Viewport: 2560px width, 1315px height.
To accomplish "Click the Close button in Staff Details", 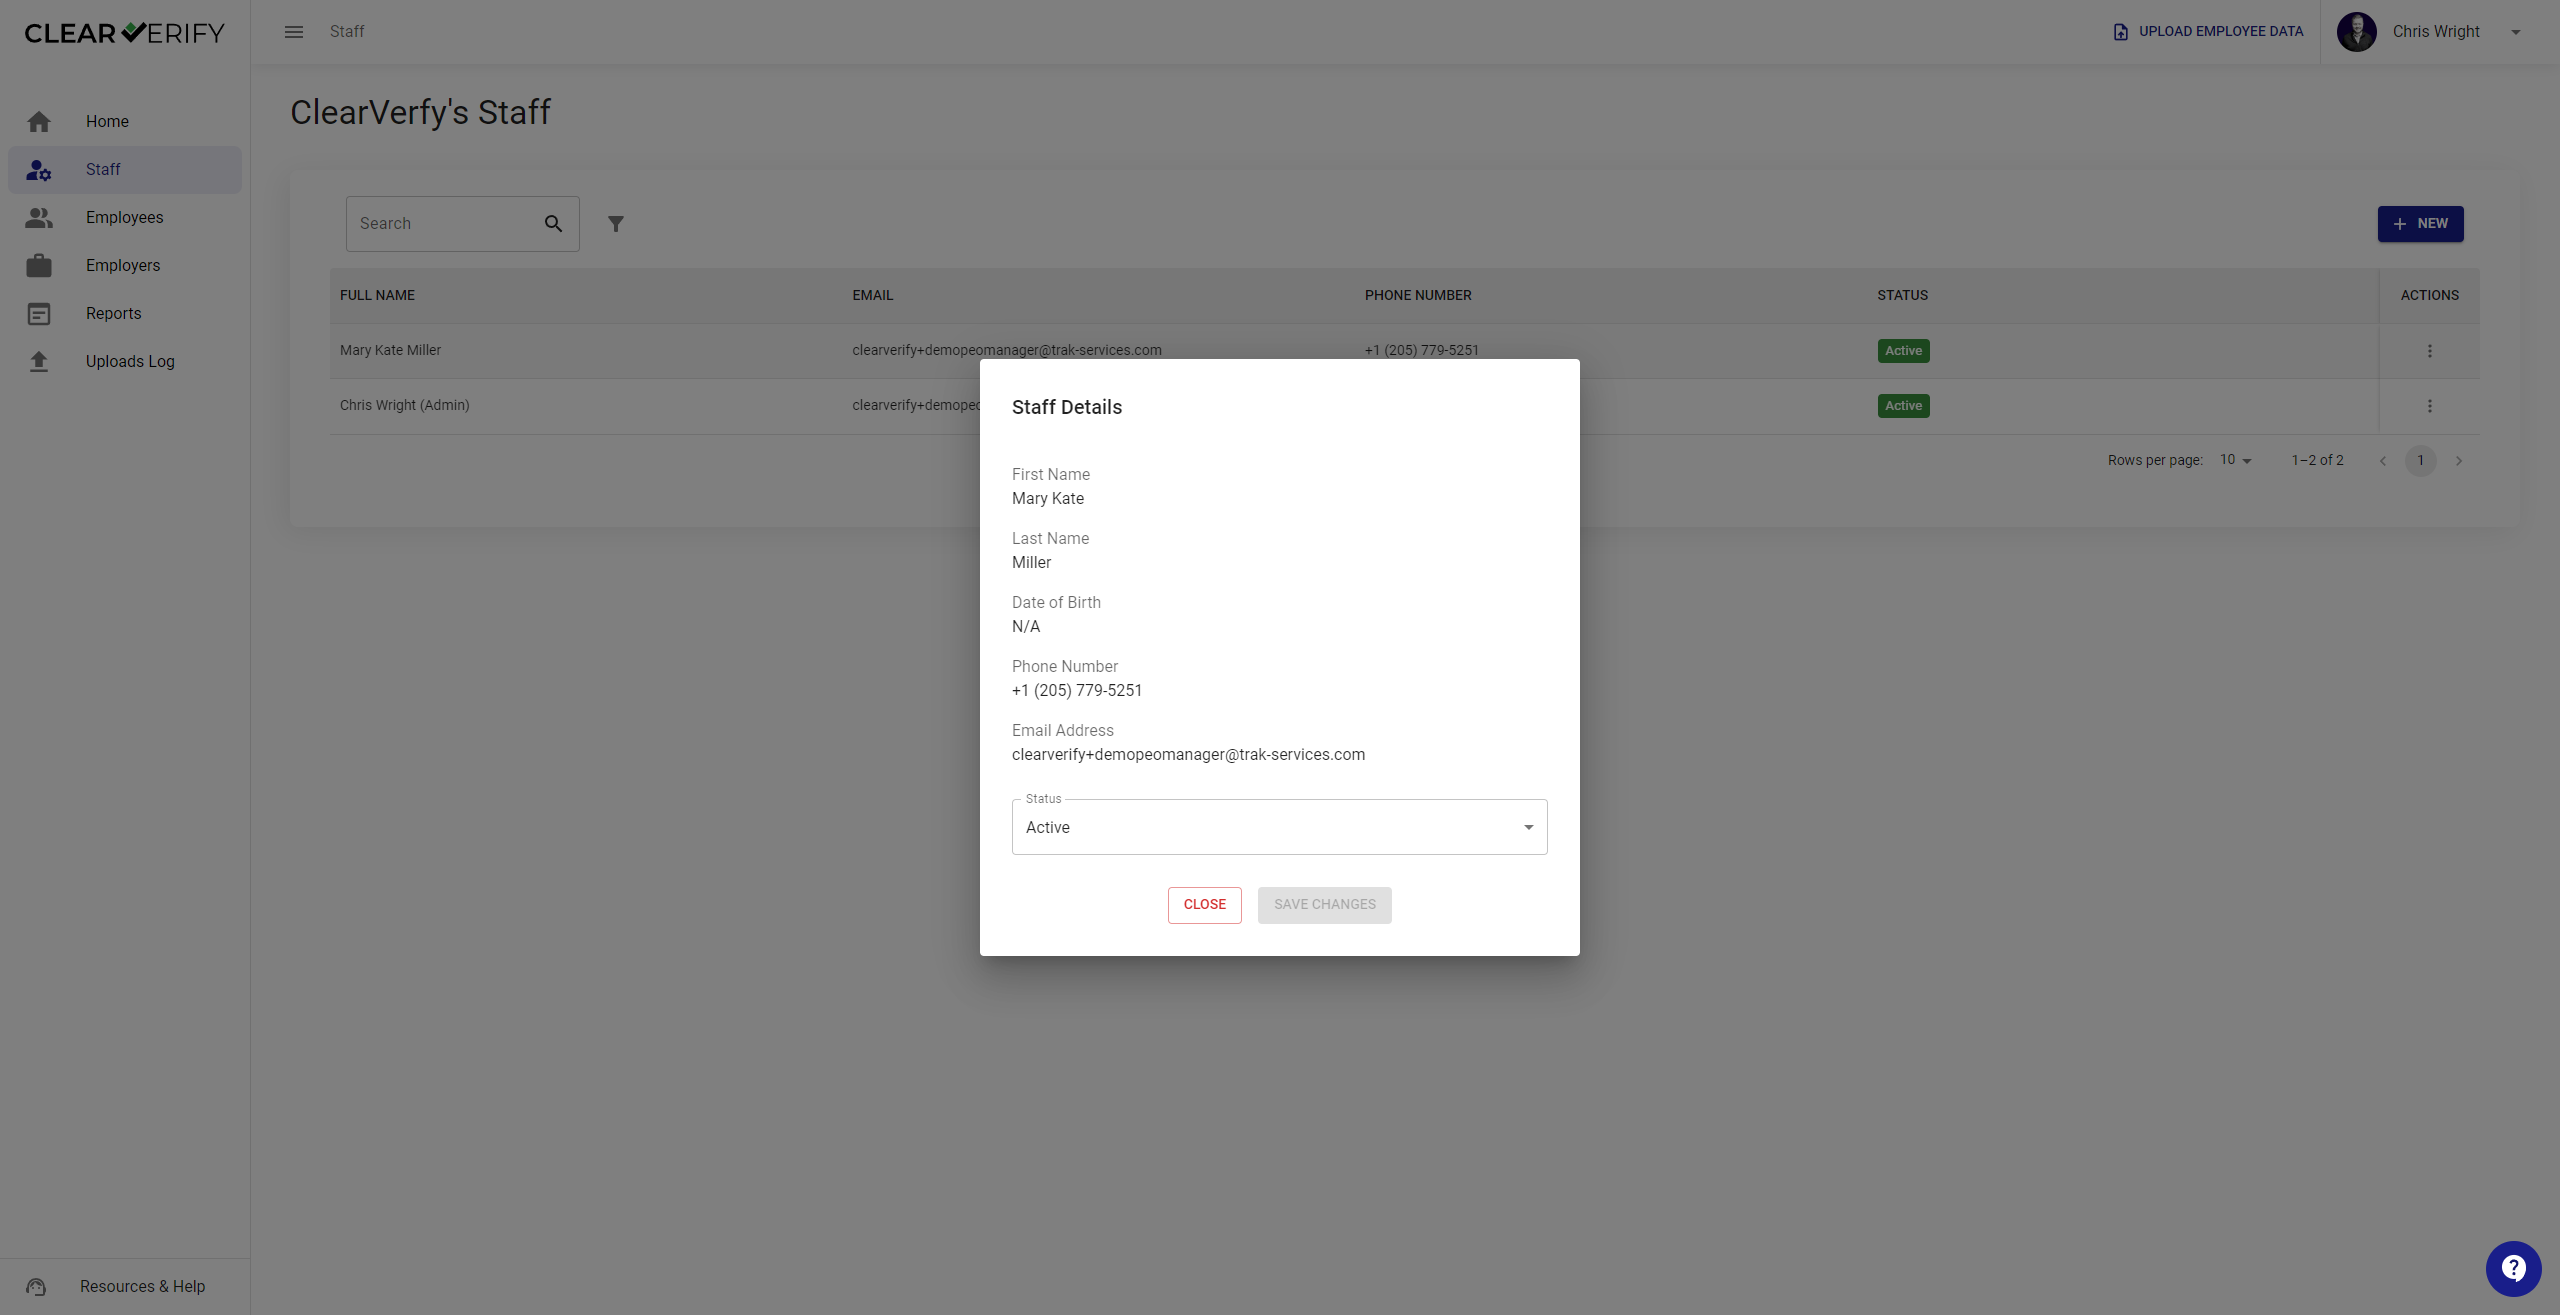I will (1205, 905).
